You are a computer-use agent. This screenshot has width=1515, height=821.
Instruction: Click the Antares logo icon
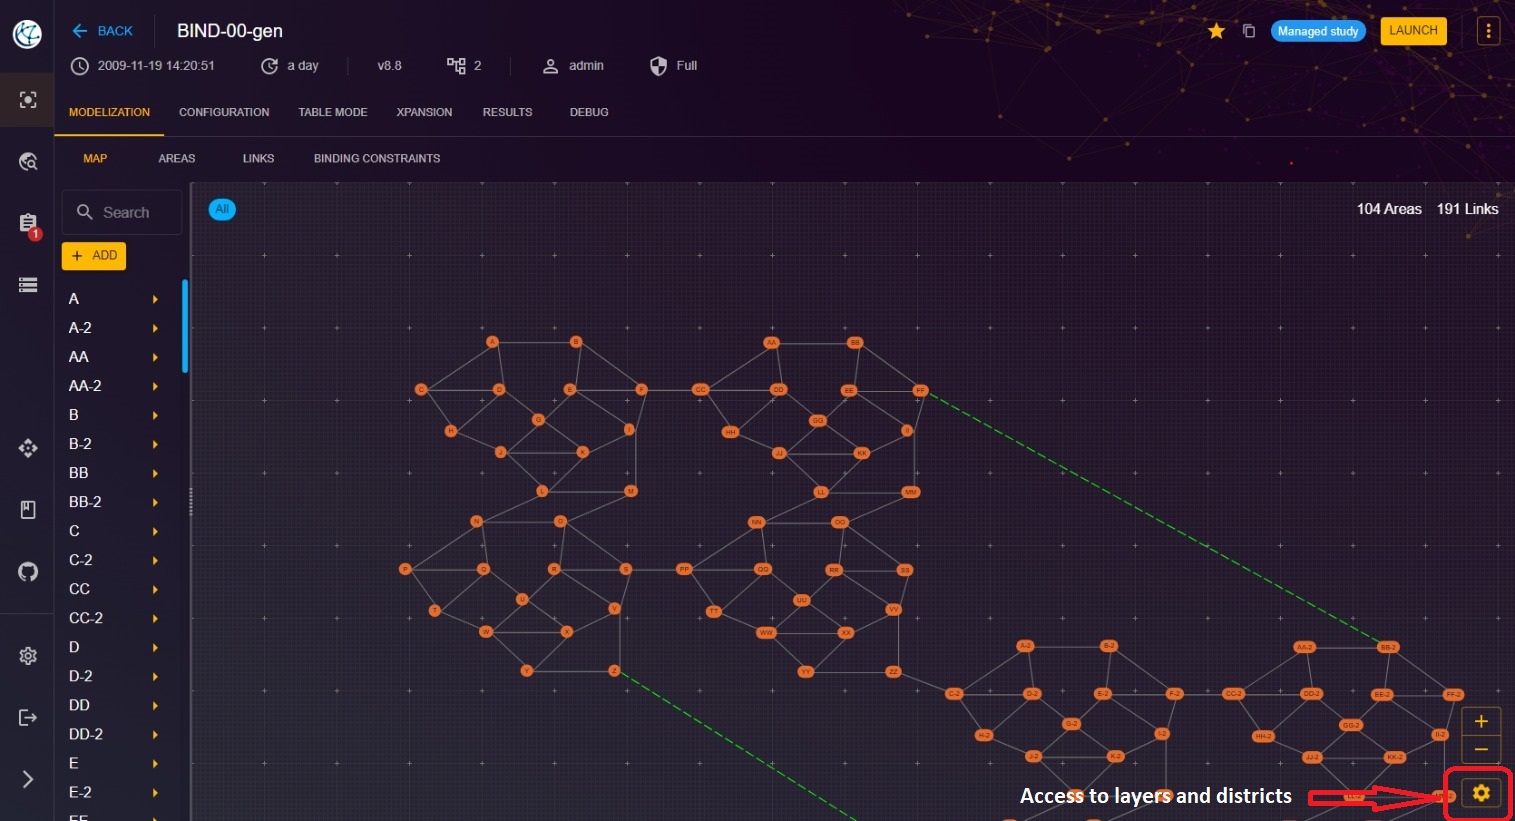[x=27, y=35]
